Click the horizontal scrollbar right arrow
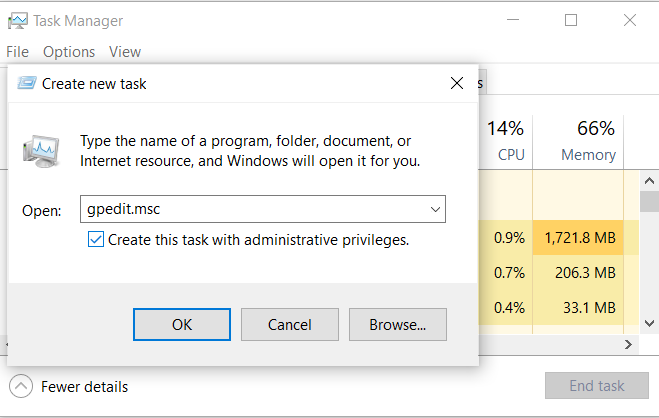 [x=628, y=344]
